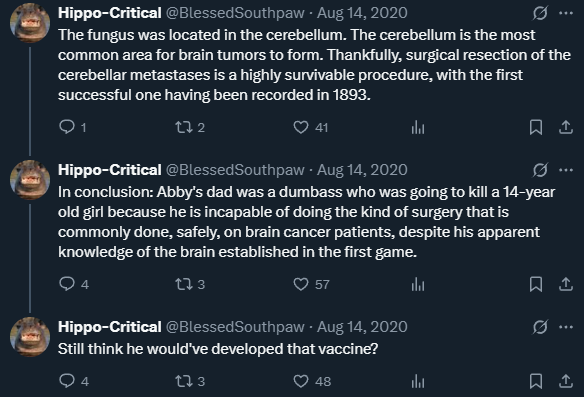Repost the 'In conclusion' tweet
Screen dimensions: 584x397
coord(184,284)
